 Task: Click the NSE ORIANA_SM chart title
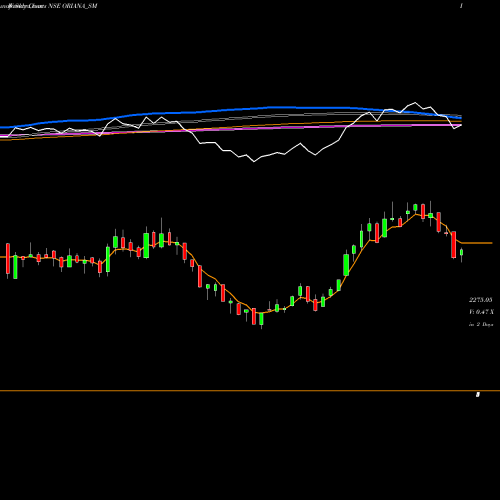point(73,6)
